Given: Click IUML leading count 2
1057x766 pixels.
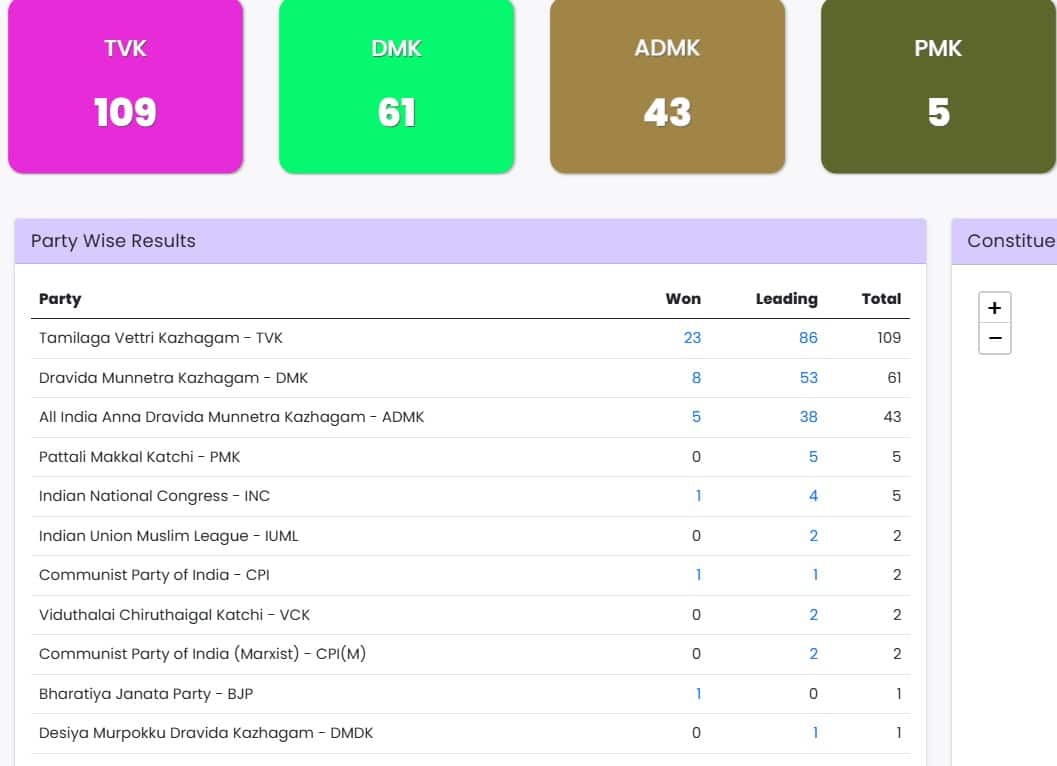Looking at the screenshot, I should tap(813, 535).
